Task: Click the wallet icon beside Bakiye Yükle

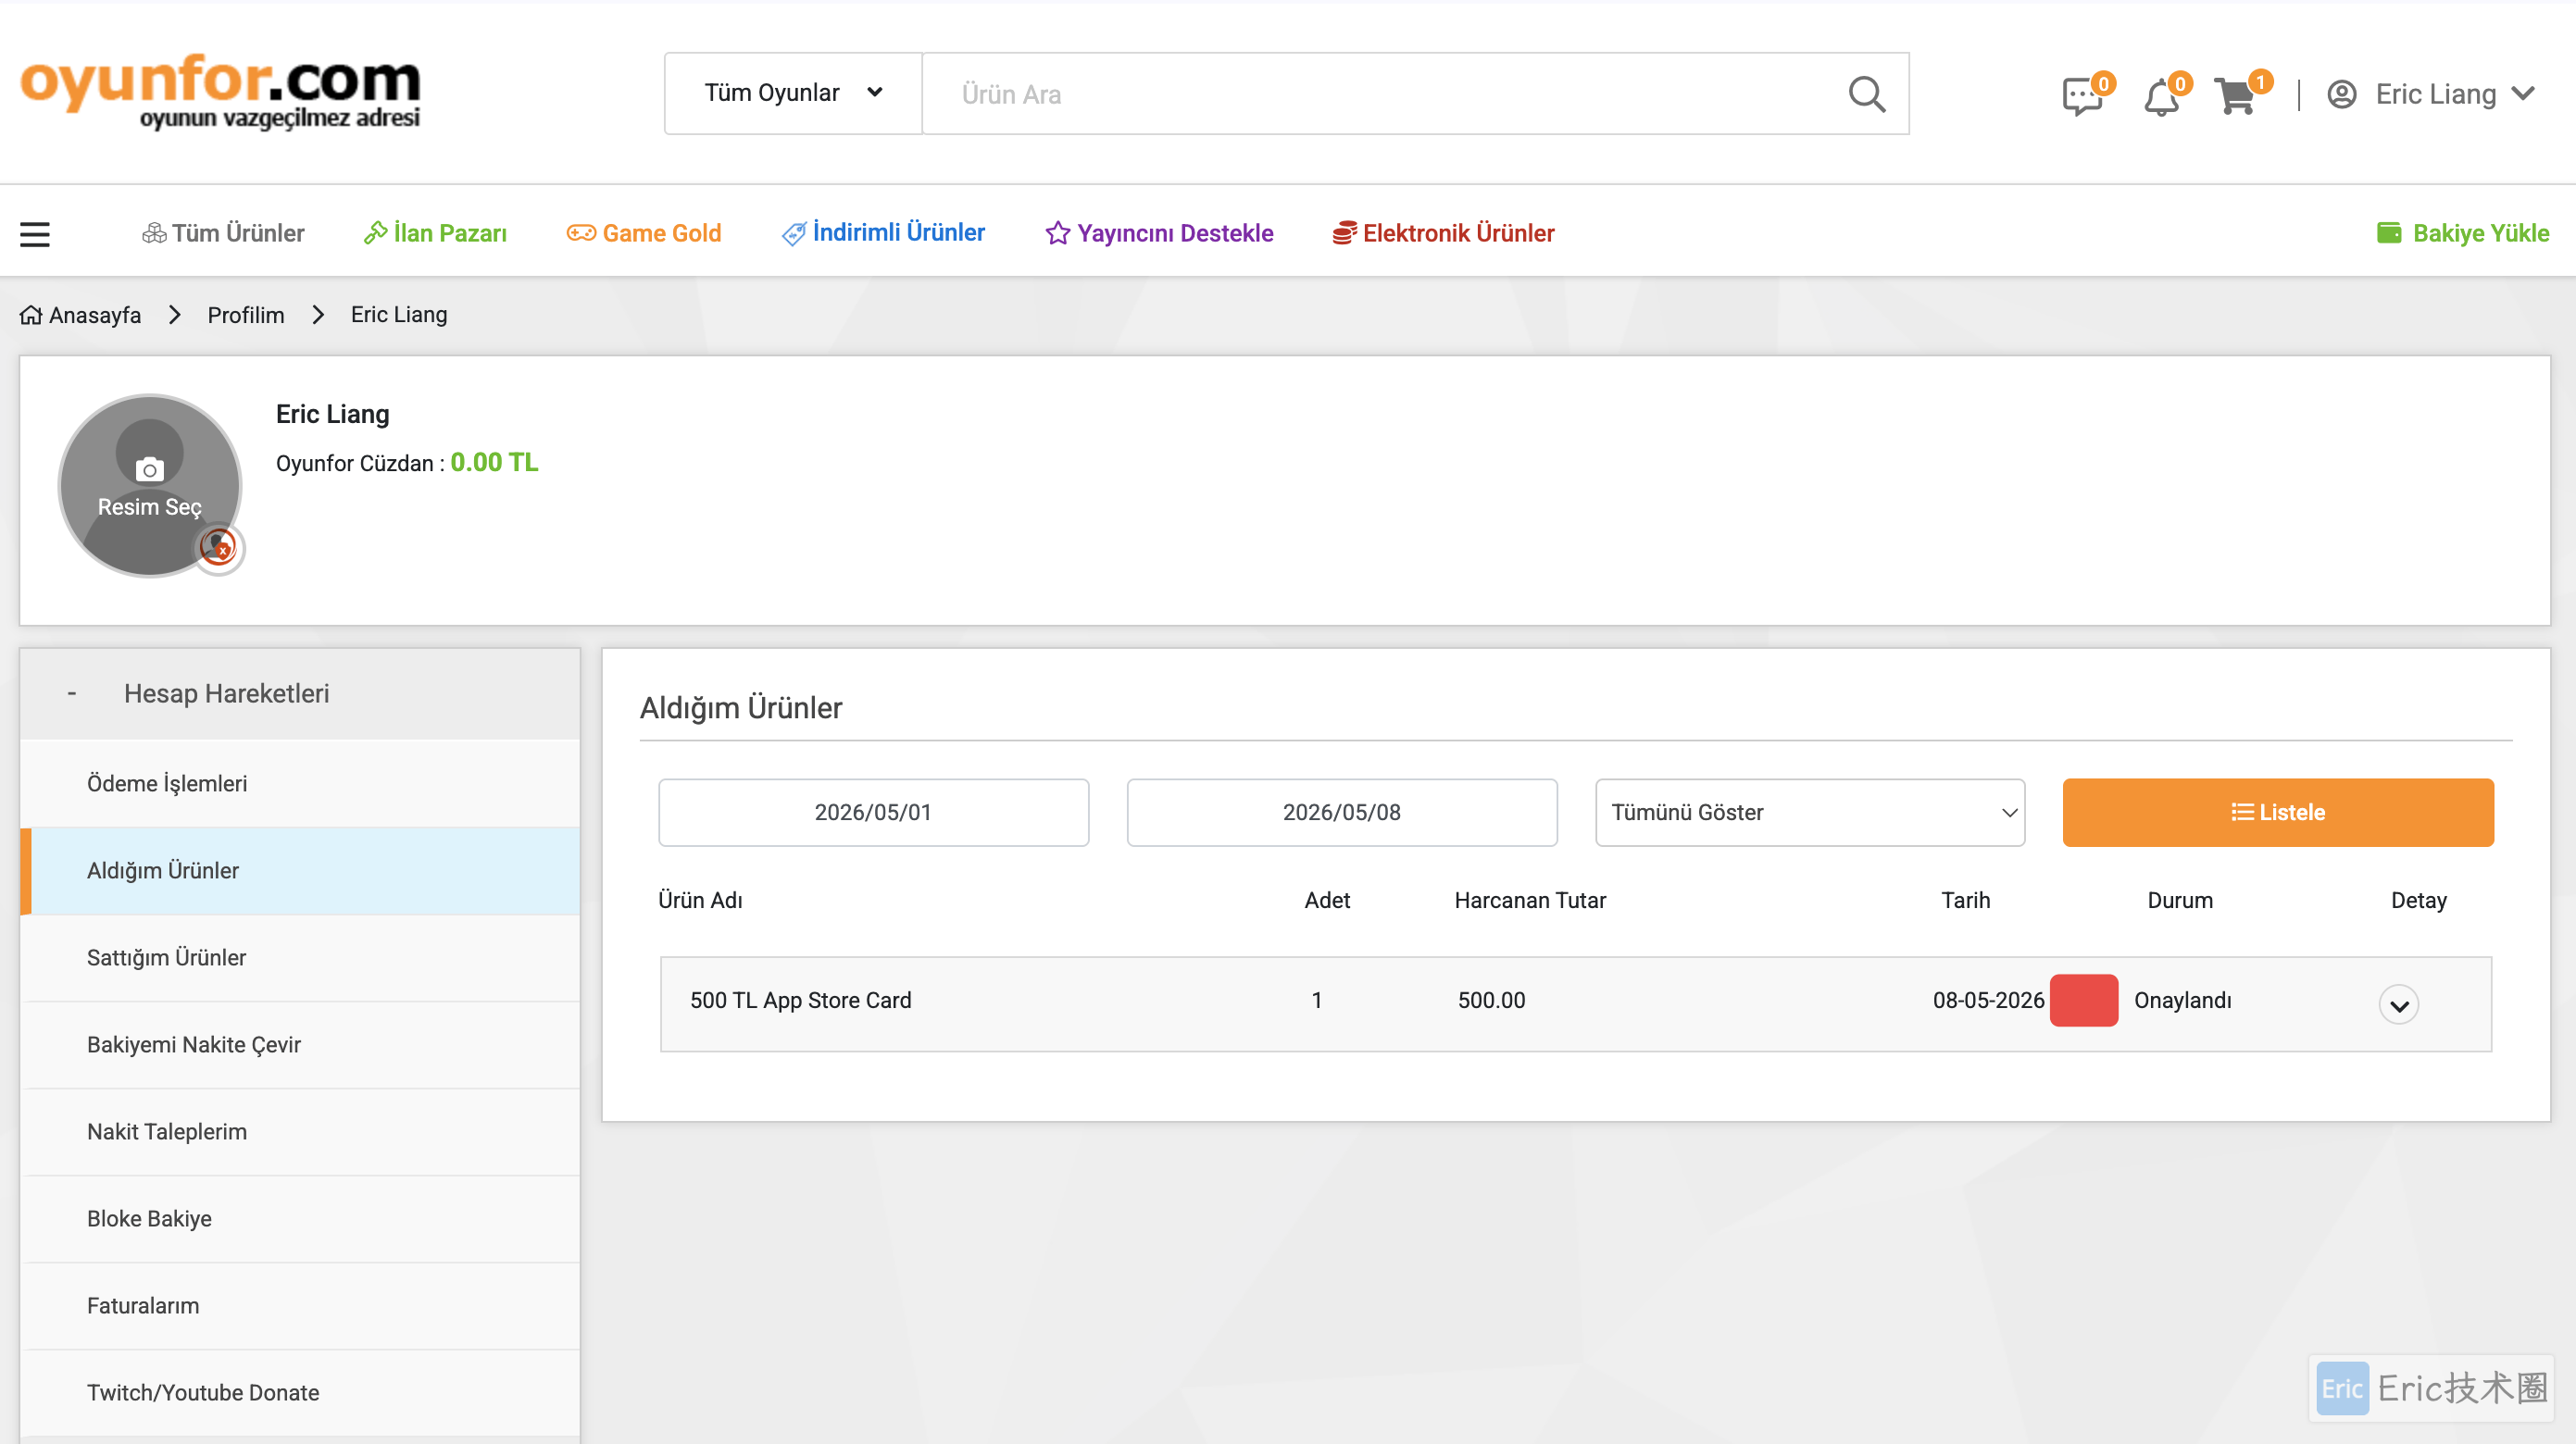Action: coord(2388,233)
